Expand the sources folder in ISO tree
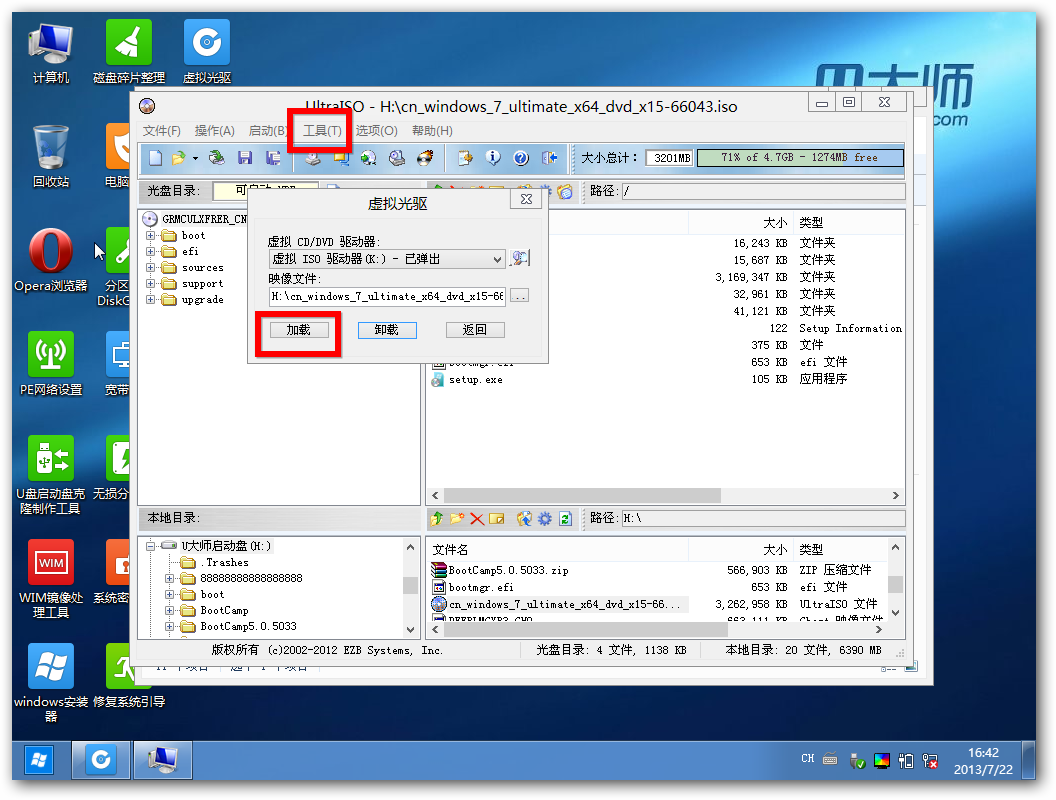The image size is (1056, 800). point(151,267)
